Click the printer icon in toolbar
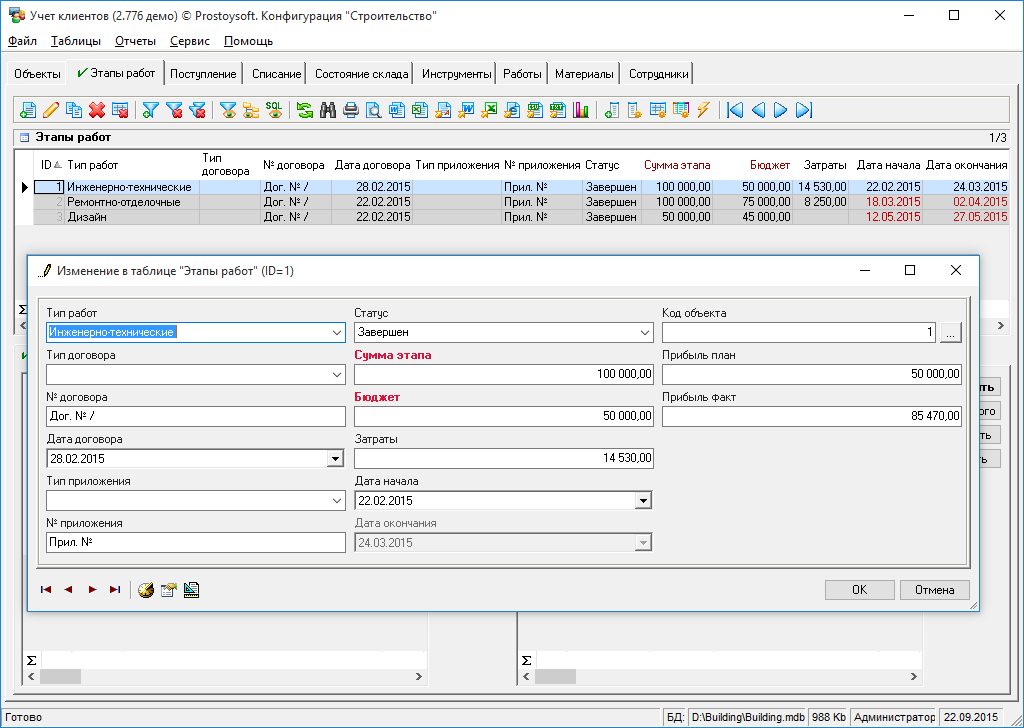The image size is (1024, 728). pos(351,110)
